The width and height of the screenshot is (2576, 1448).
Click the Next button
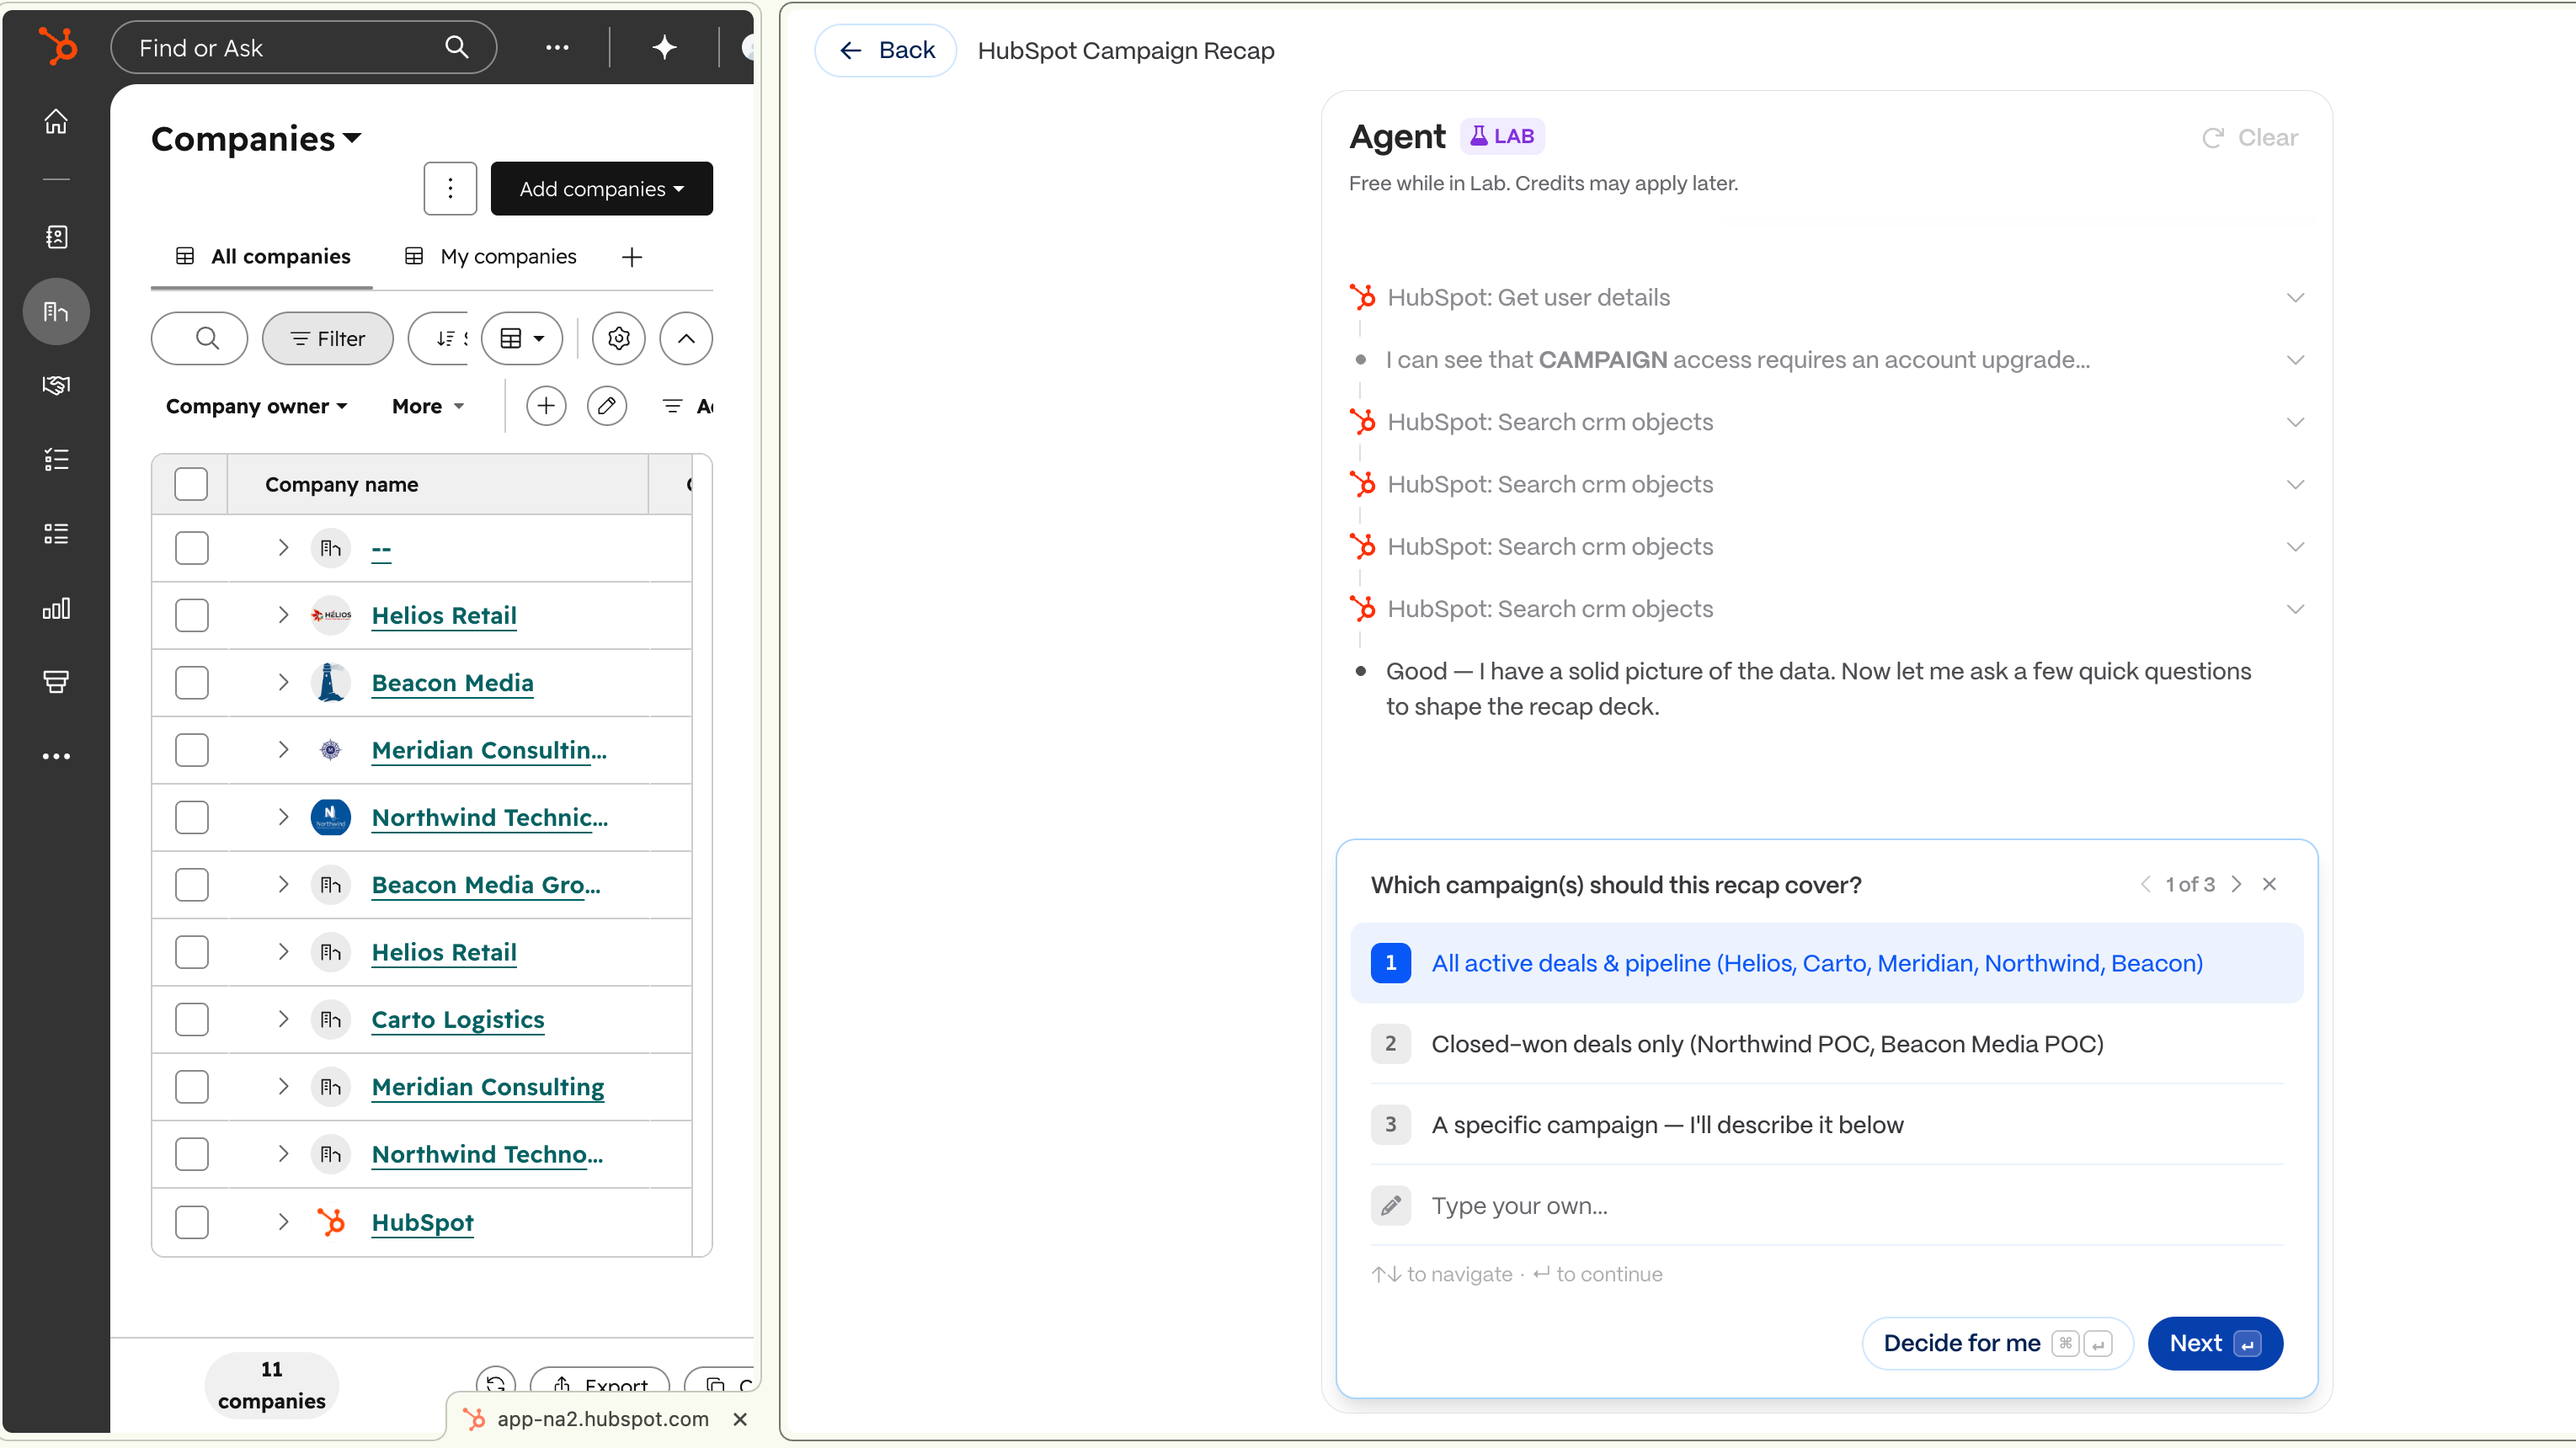(2215, 1343)
